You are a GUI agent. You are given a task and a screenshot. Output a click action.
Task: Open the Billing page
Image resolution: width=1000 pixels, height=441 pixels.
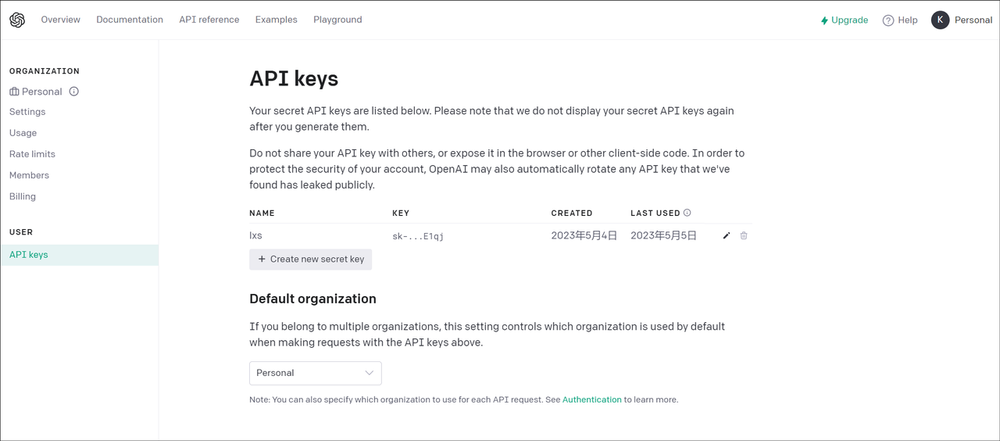pyautogui.click(x=23, y=197)
